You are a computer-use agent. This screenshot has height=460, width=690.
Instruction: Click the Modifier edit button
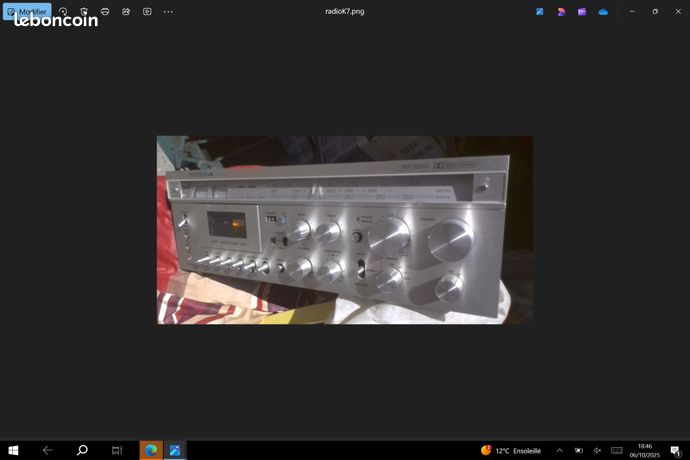click(x=26, y=12)
